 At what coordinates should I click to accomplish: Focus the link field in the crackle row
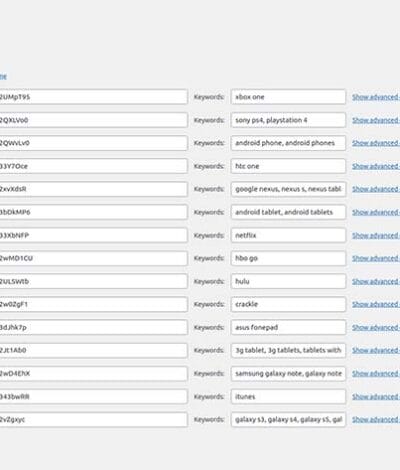tap(93, 304)
